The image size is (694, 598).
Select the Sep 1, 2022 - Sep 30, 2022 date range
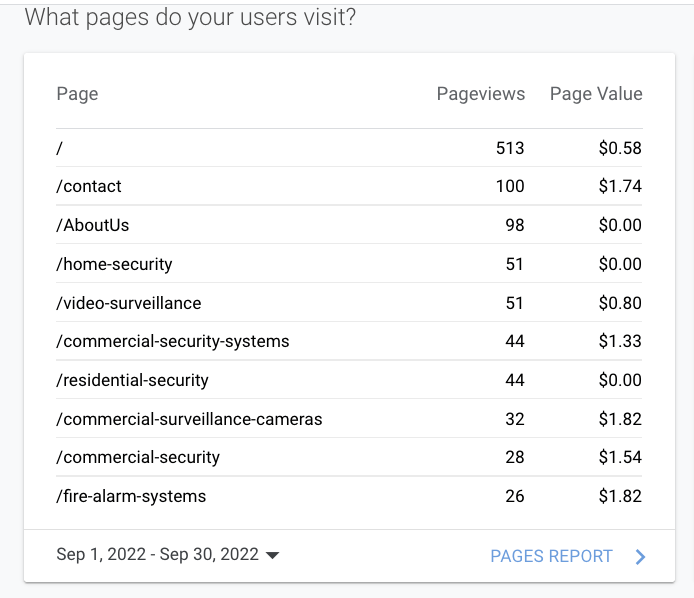click(157, 555)
